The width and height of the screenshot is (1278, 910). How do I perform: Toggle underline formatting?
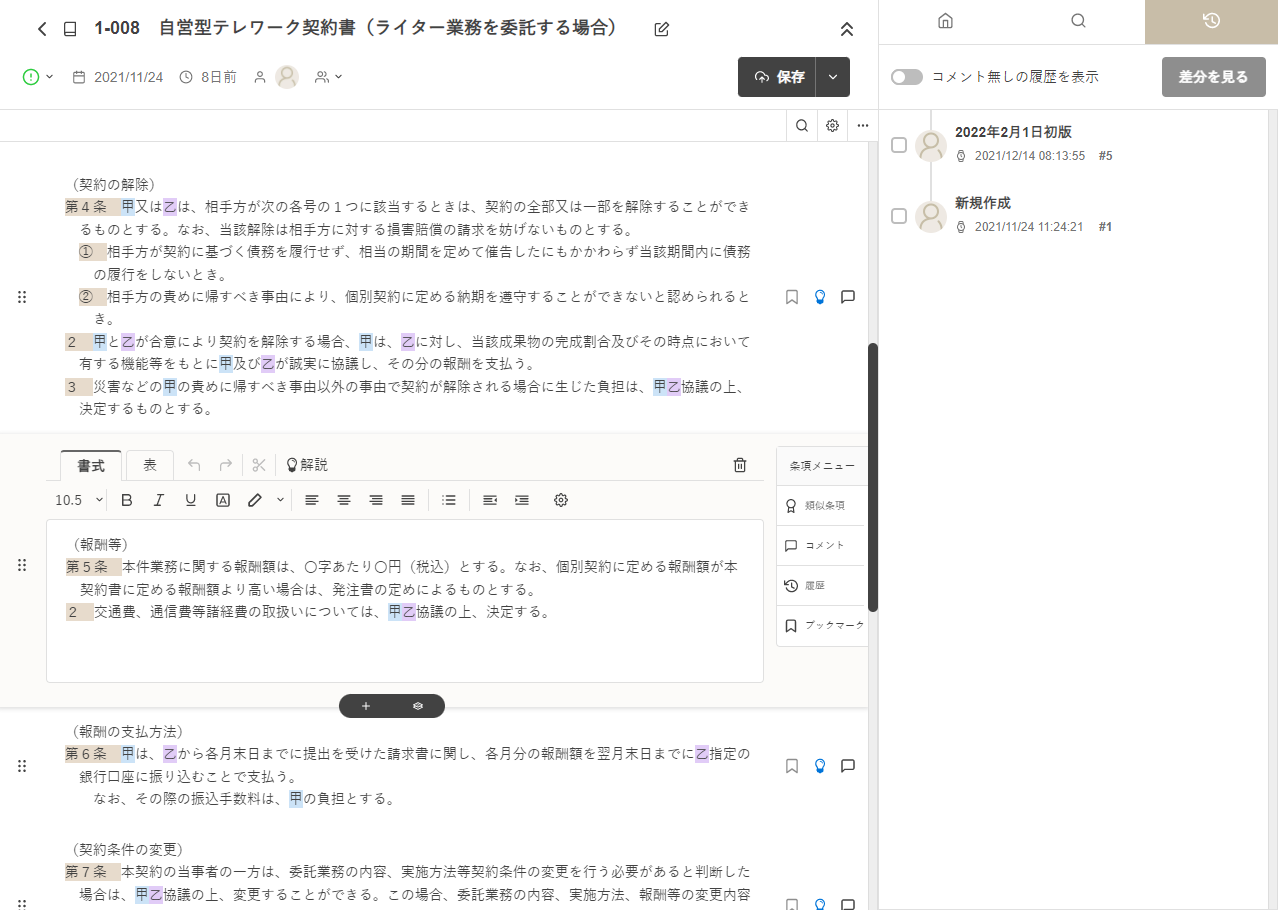click(x=190, y=500)
